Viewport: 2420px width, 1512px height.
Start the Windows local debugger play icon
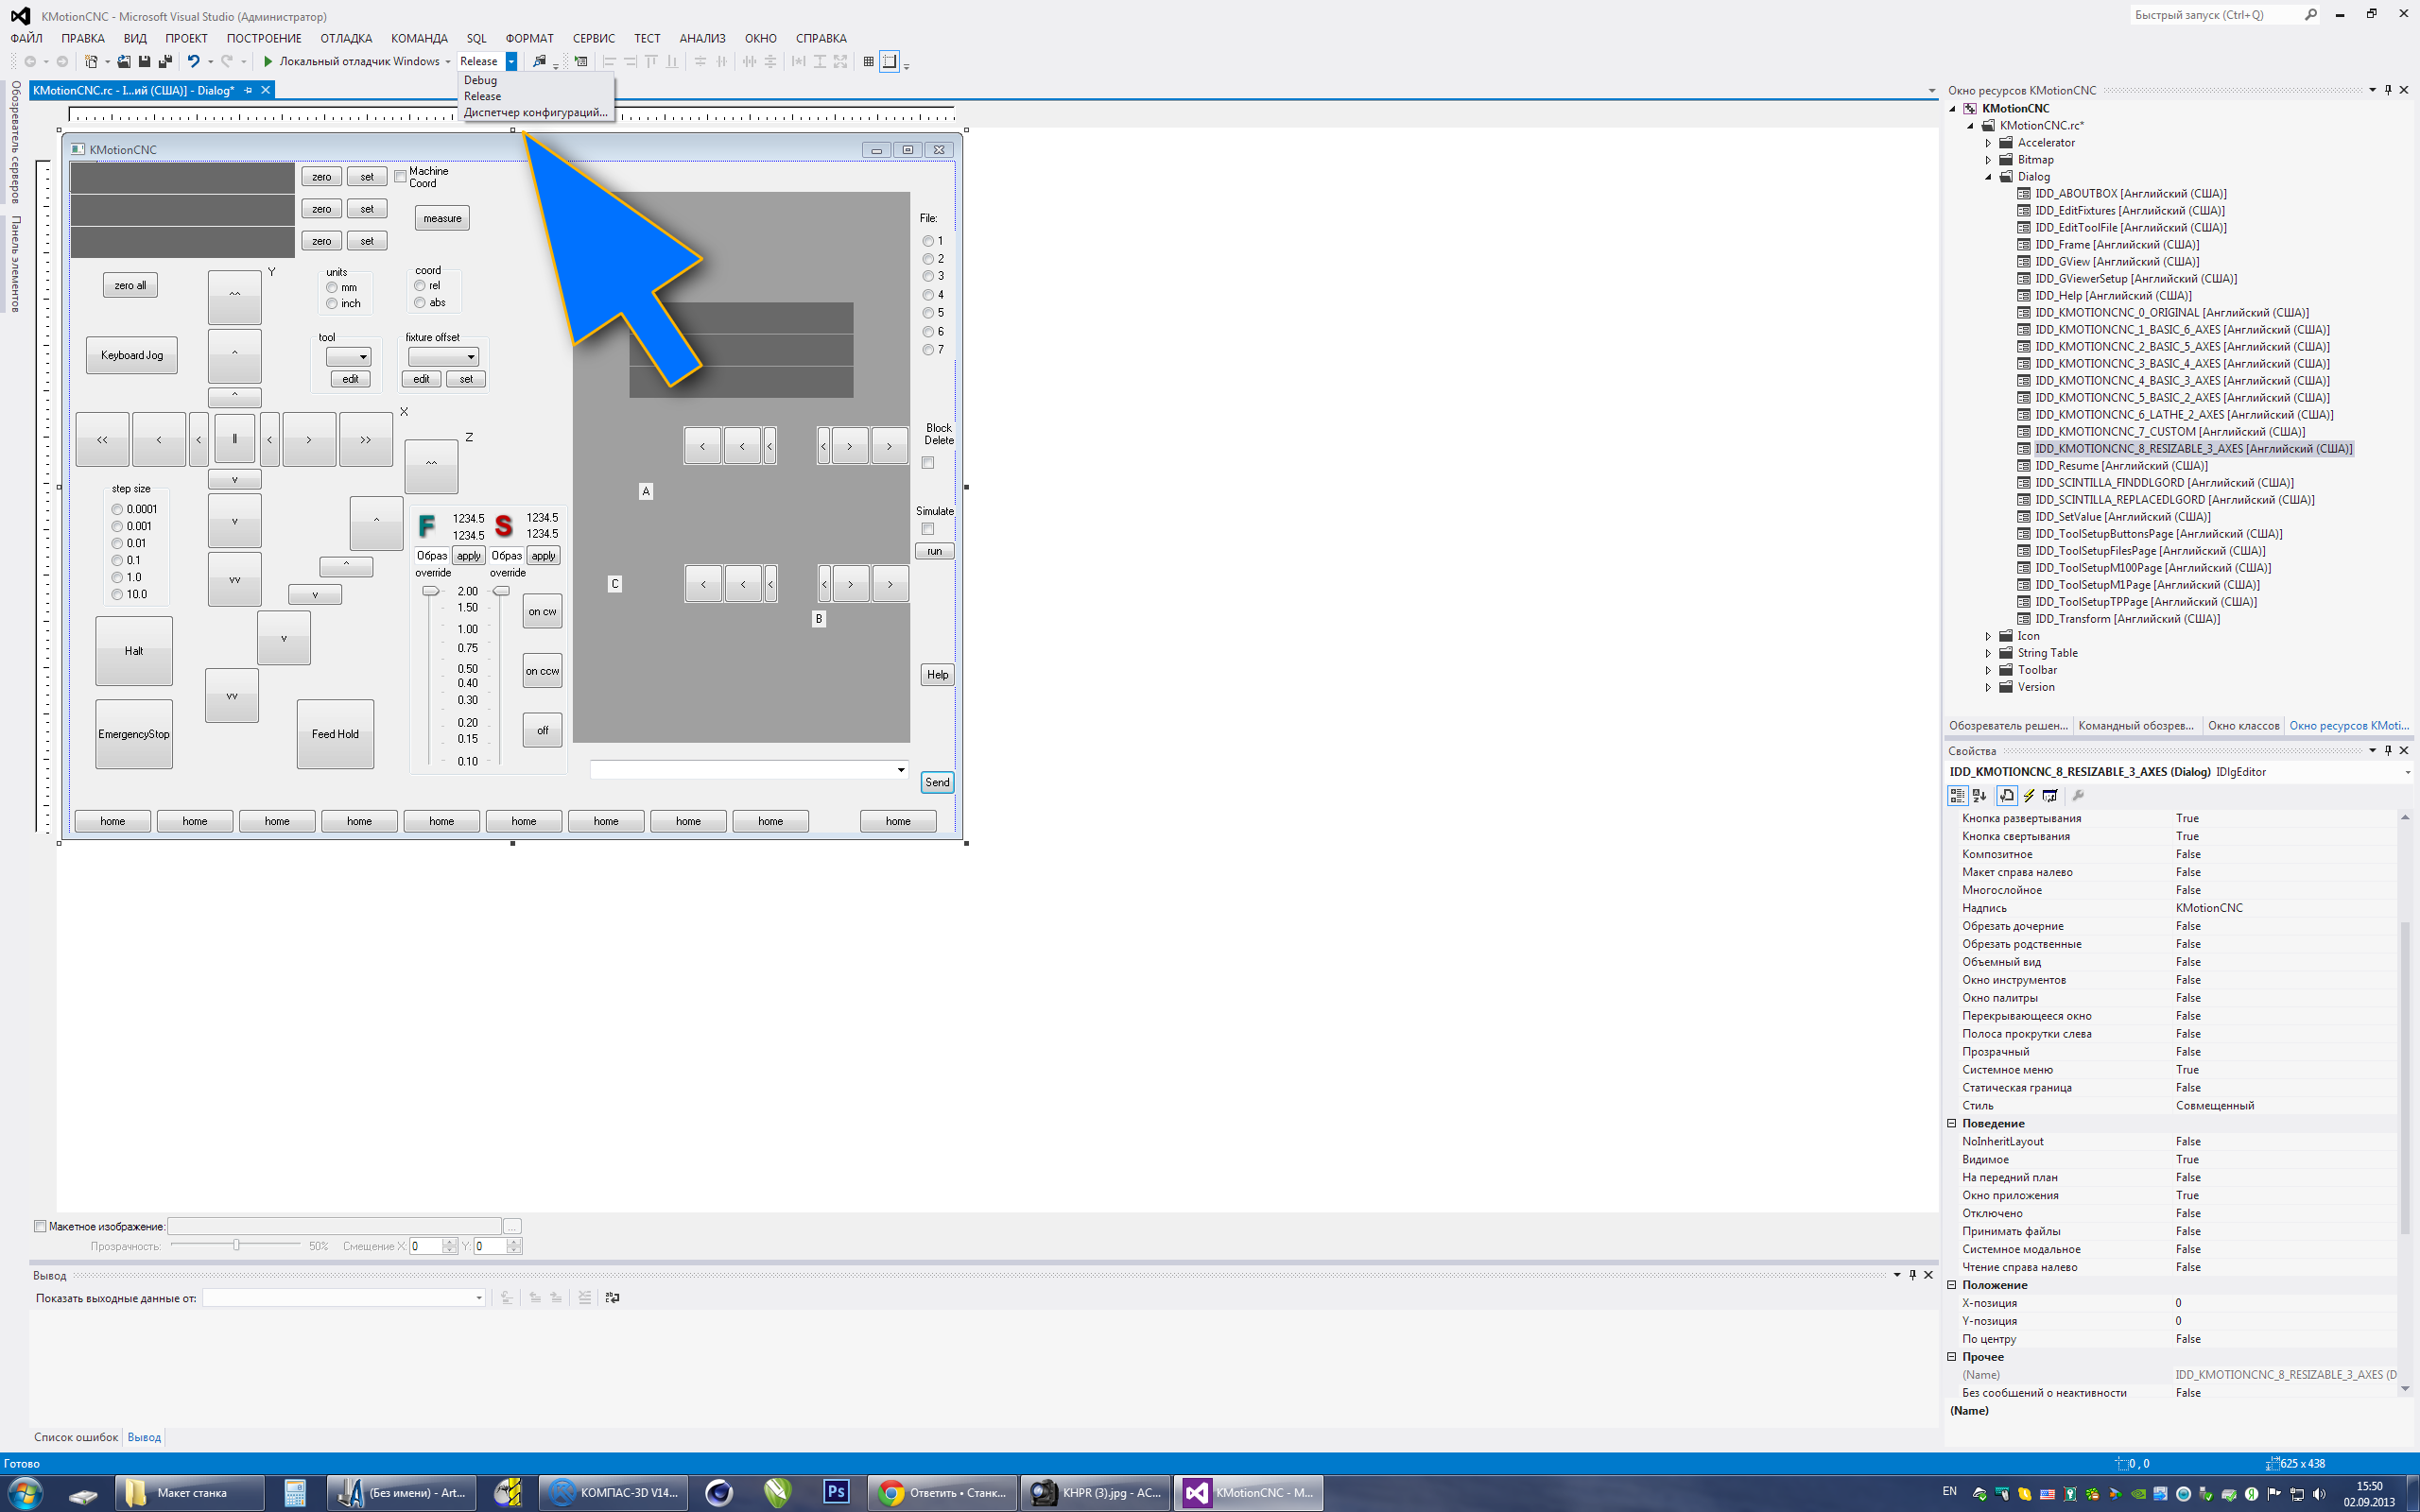coord(268,61)
